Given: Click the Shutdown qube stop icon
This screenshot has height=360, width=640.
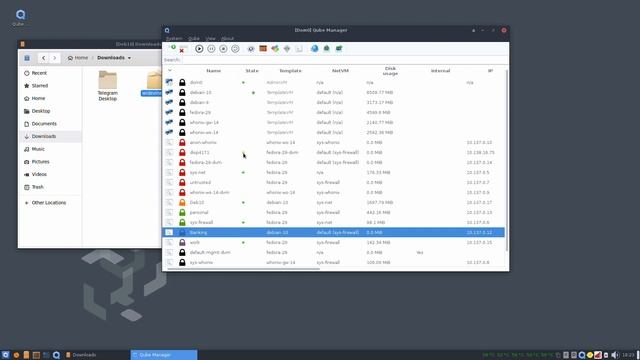Looking at the screenshot, I should [223, 49].
